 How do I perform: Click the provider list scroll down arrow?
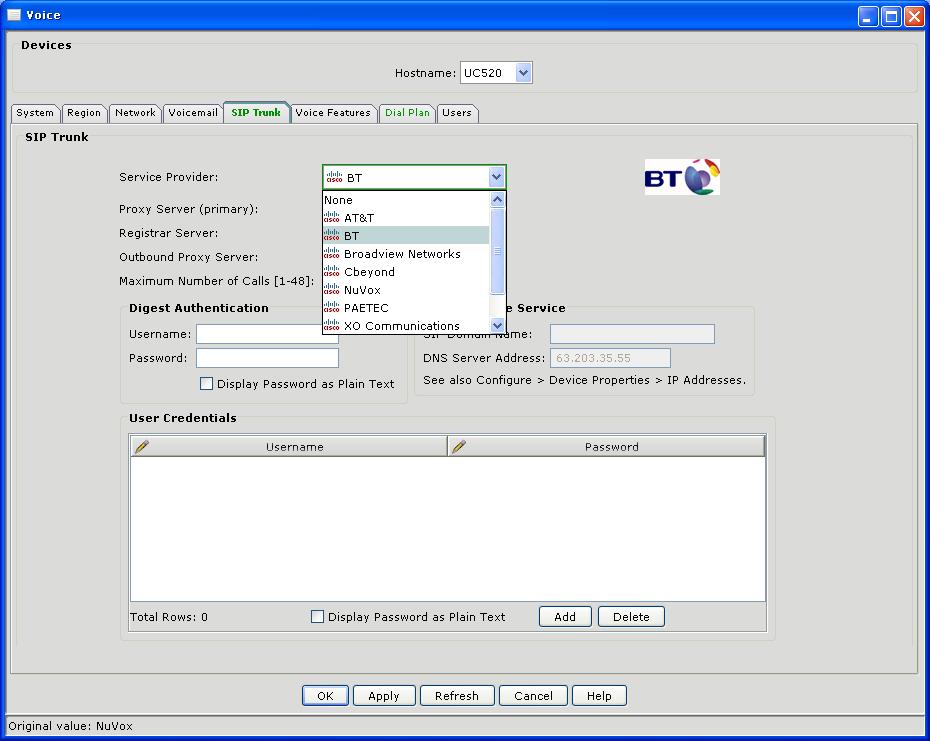pyautogui.click(x=498, y=325)
